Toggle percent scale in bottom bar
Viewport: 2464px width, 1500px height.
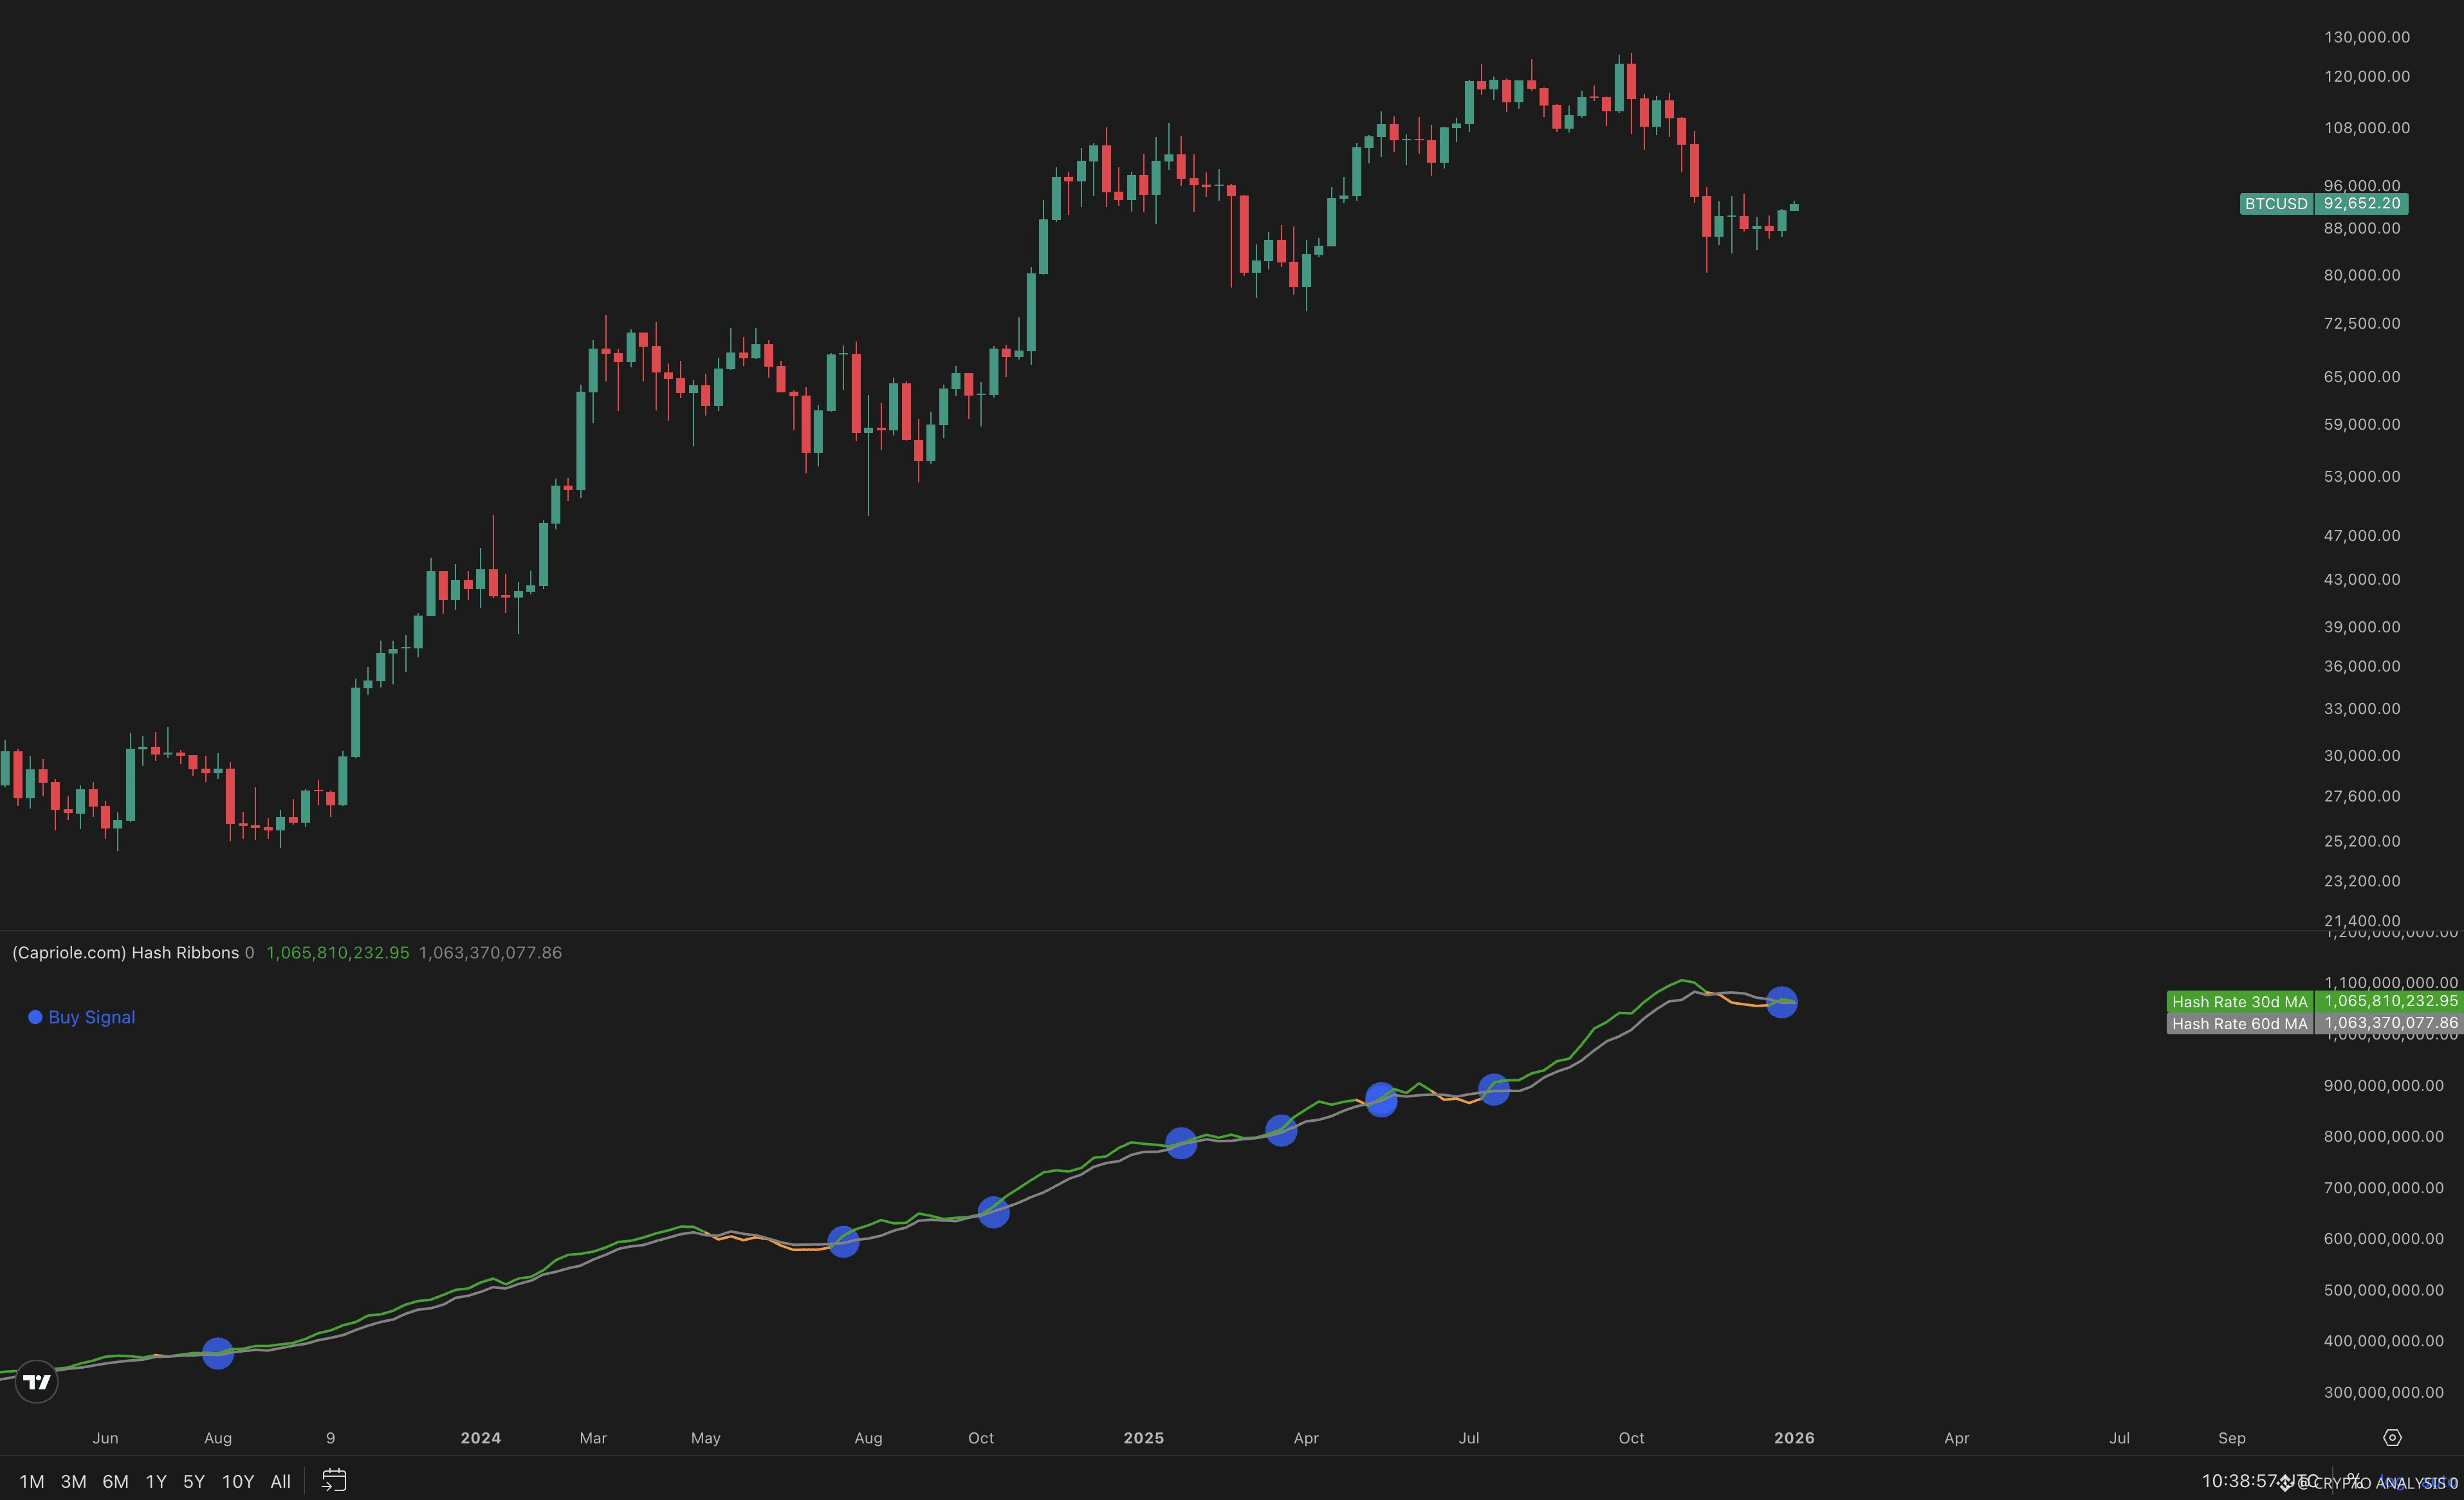(2355, 1481)
